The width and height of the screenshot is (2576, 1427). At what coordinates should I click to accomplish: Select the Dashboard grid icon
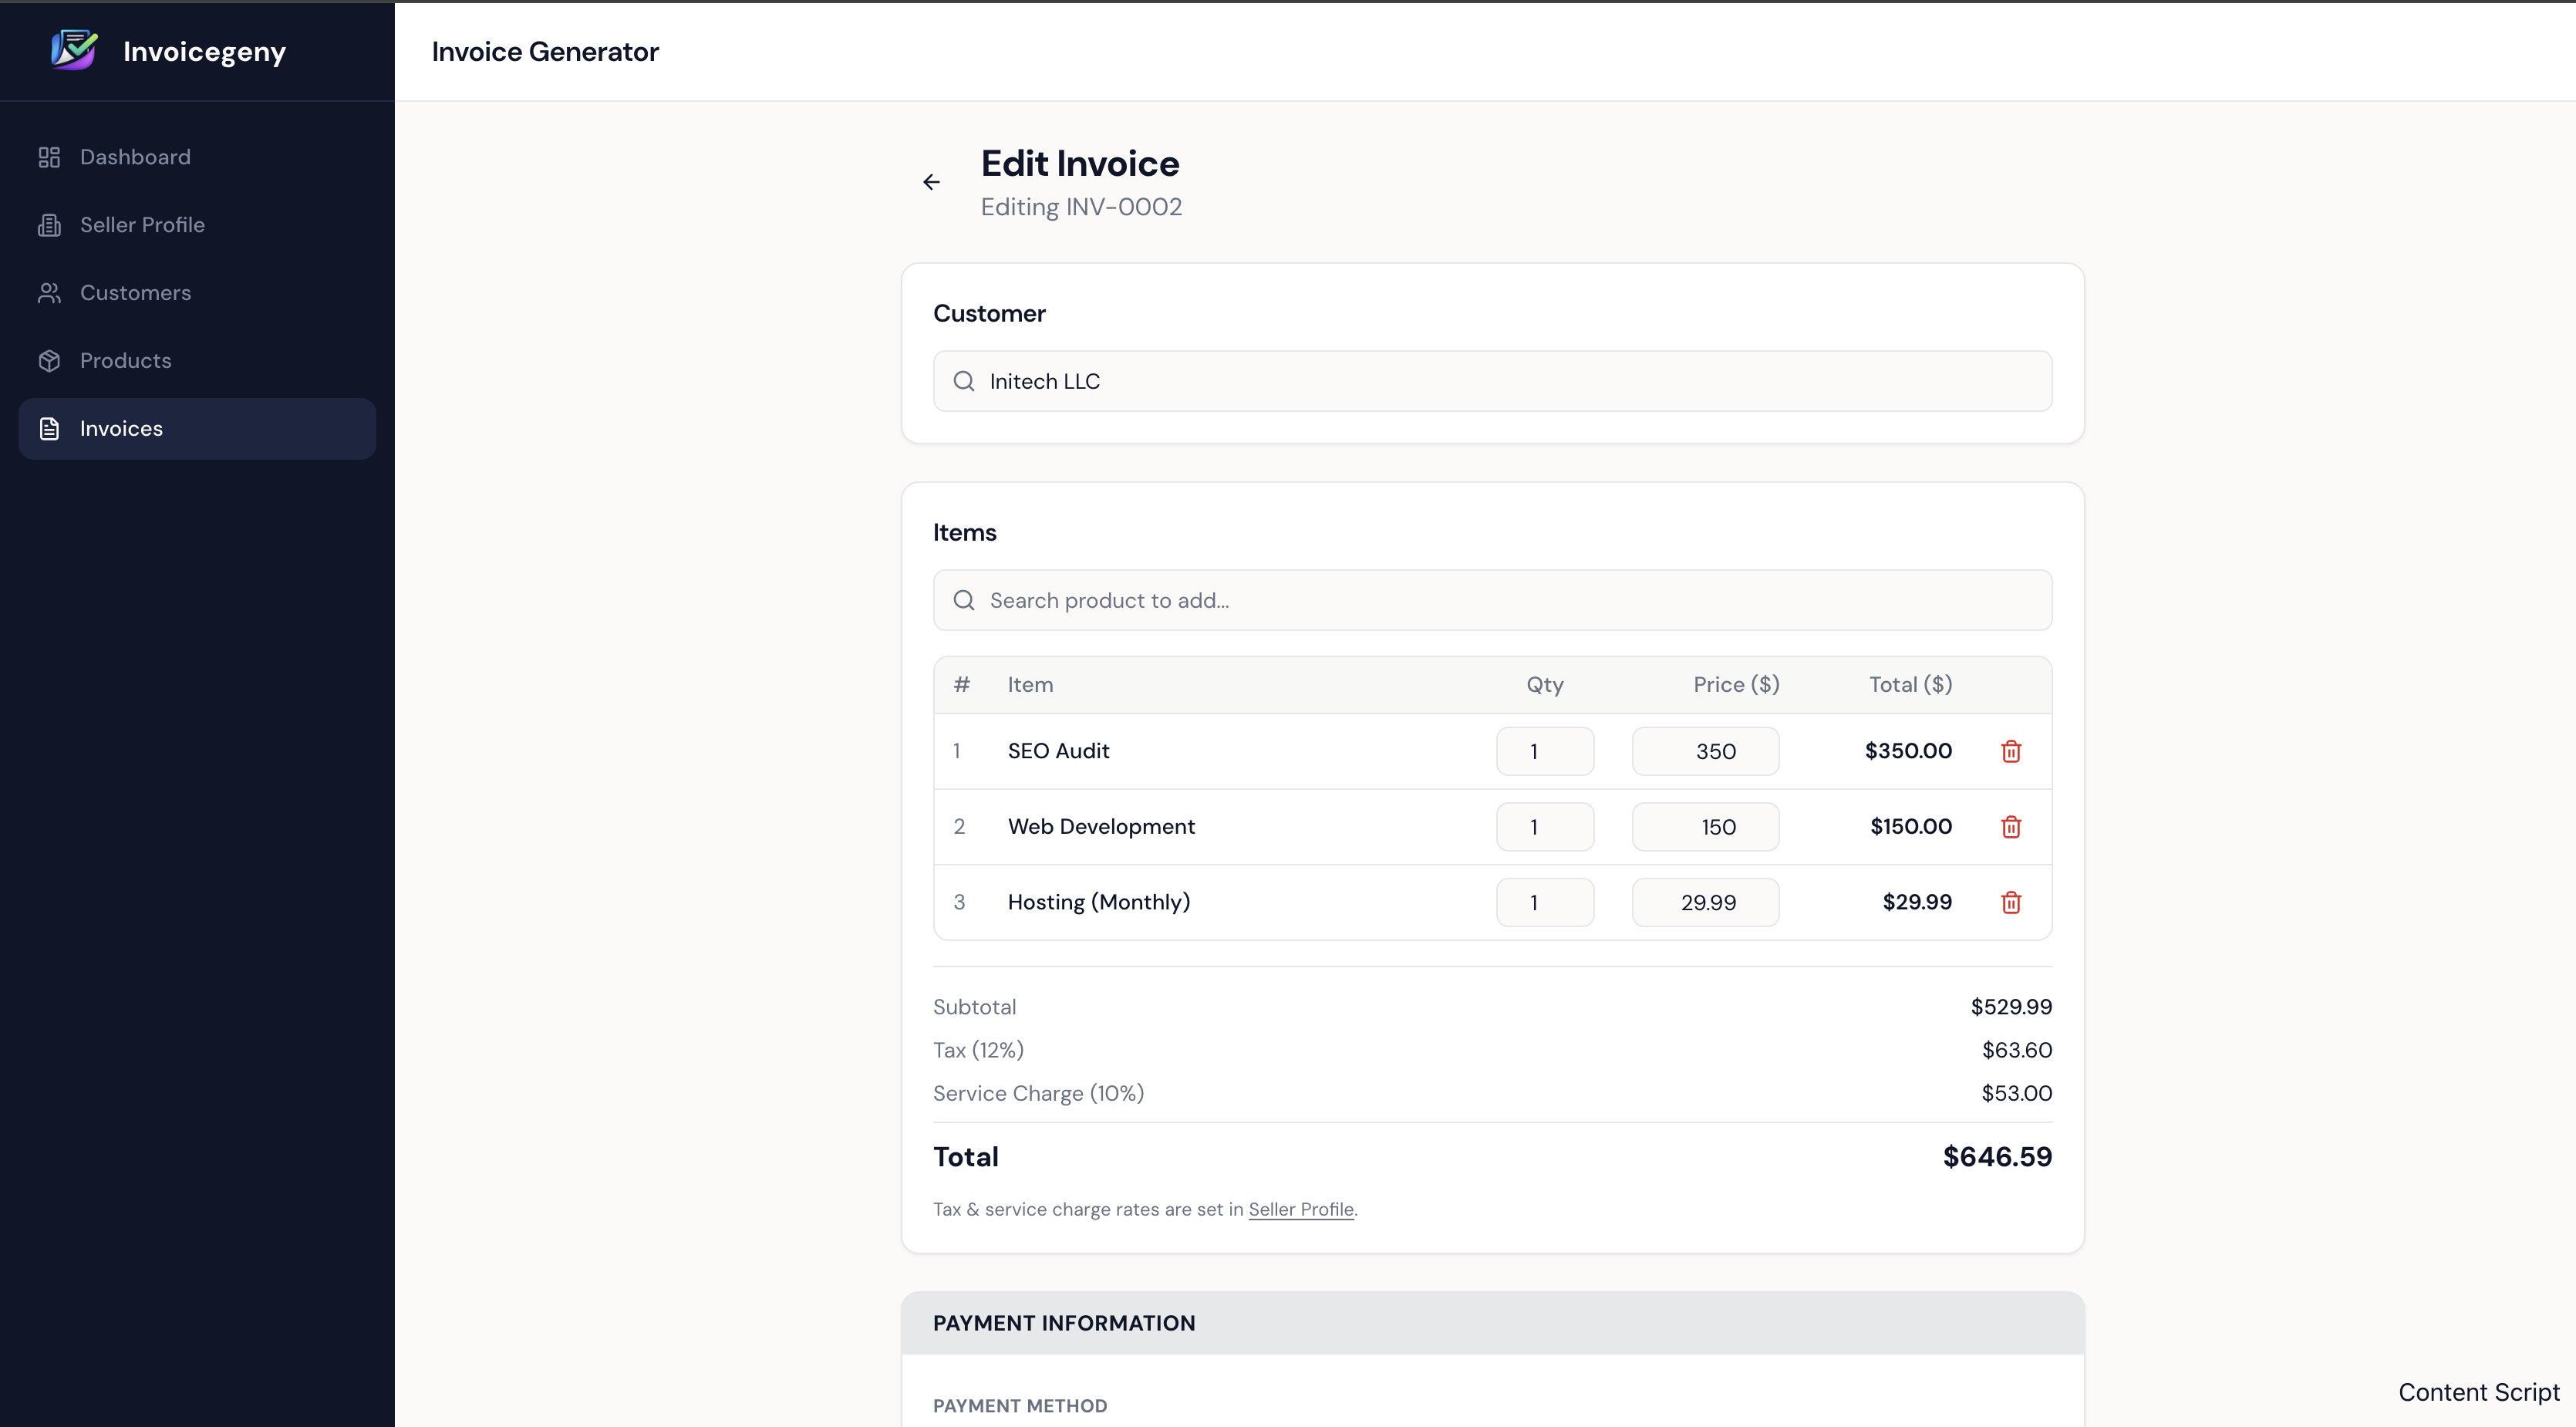[x=50, y=156]
